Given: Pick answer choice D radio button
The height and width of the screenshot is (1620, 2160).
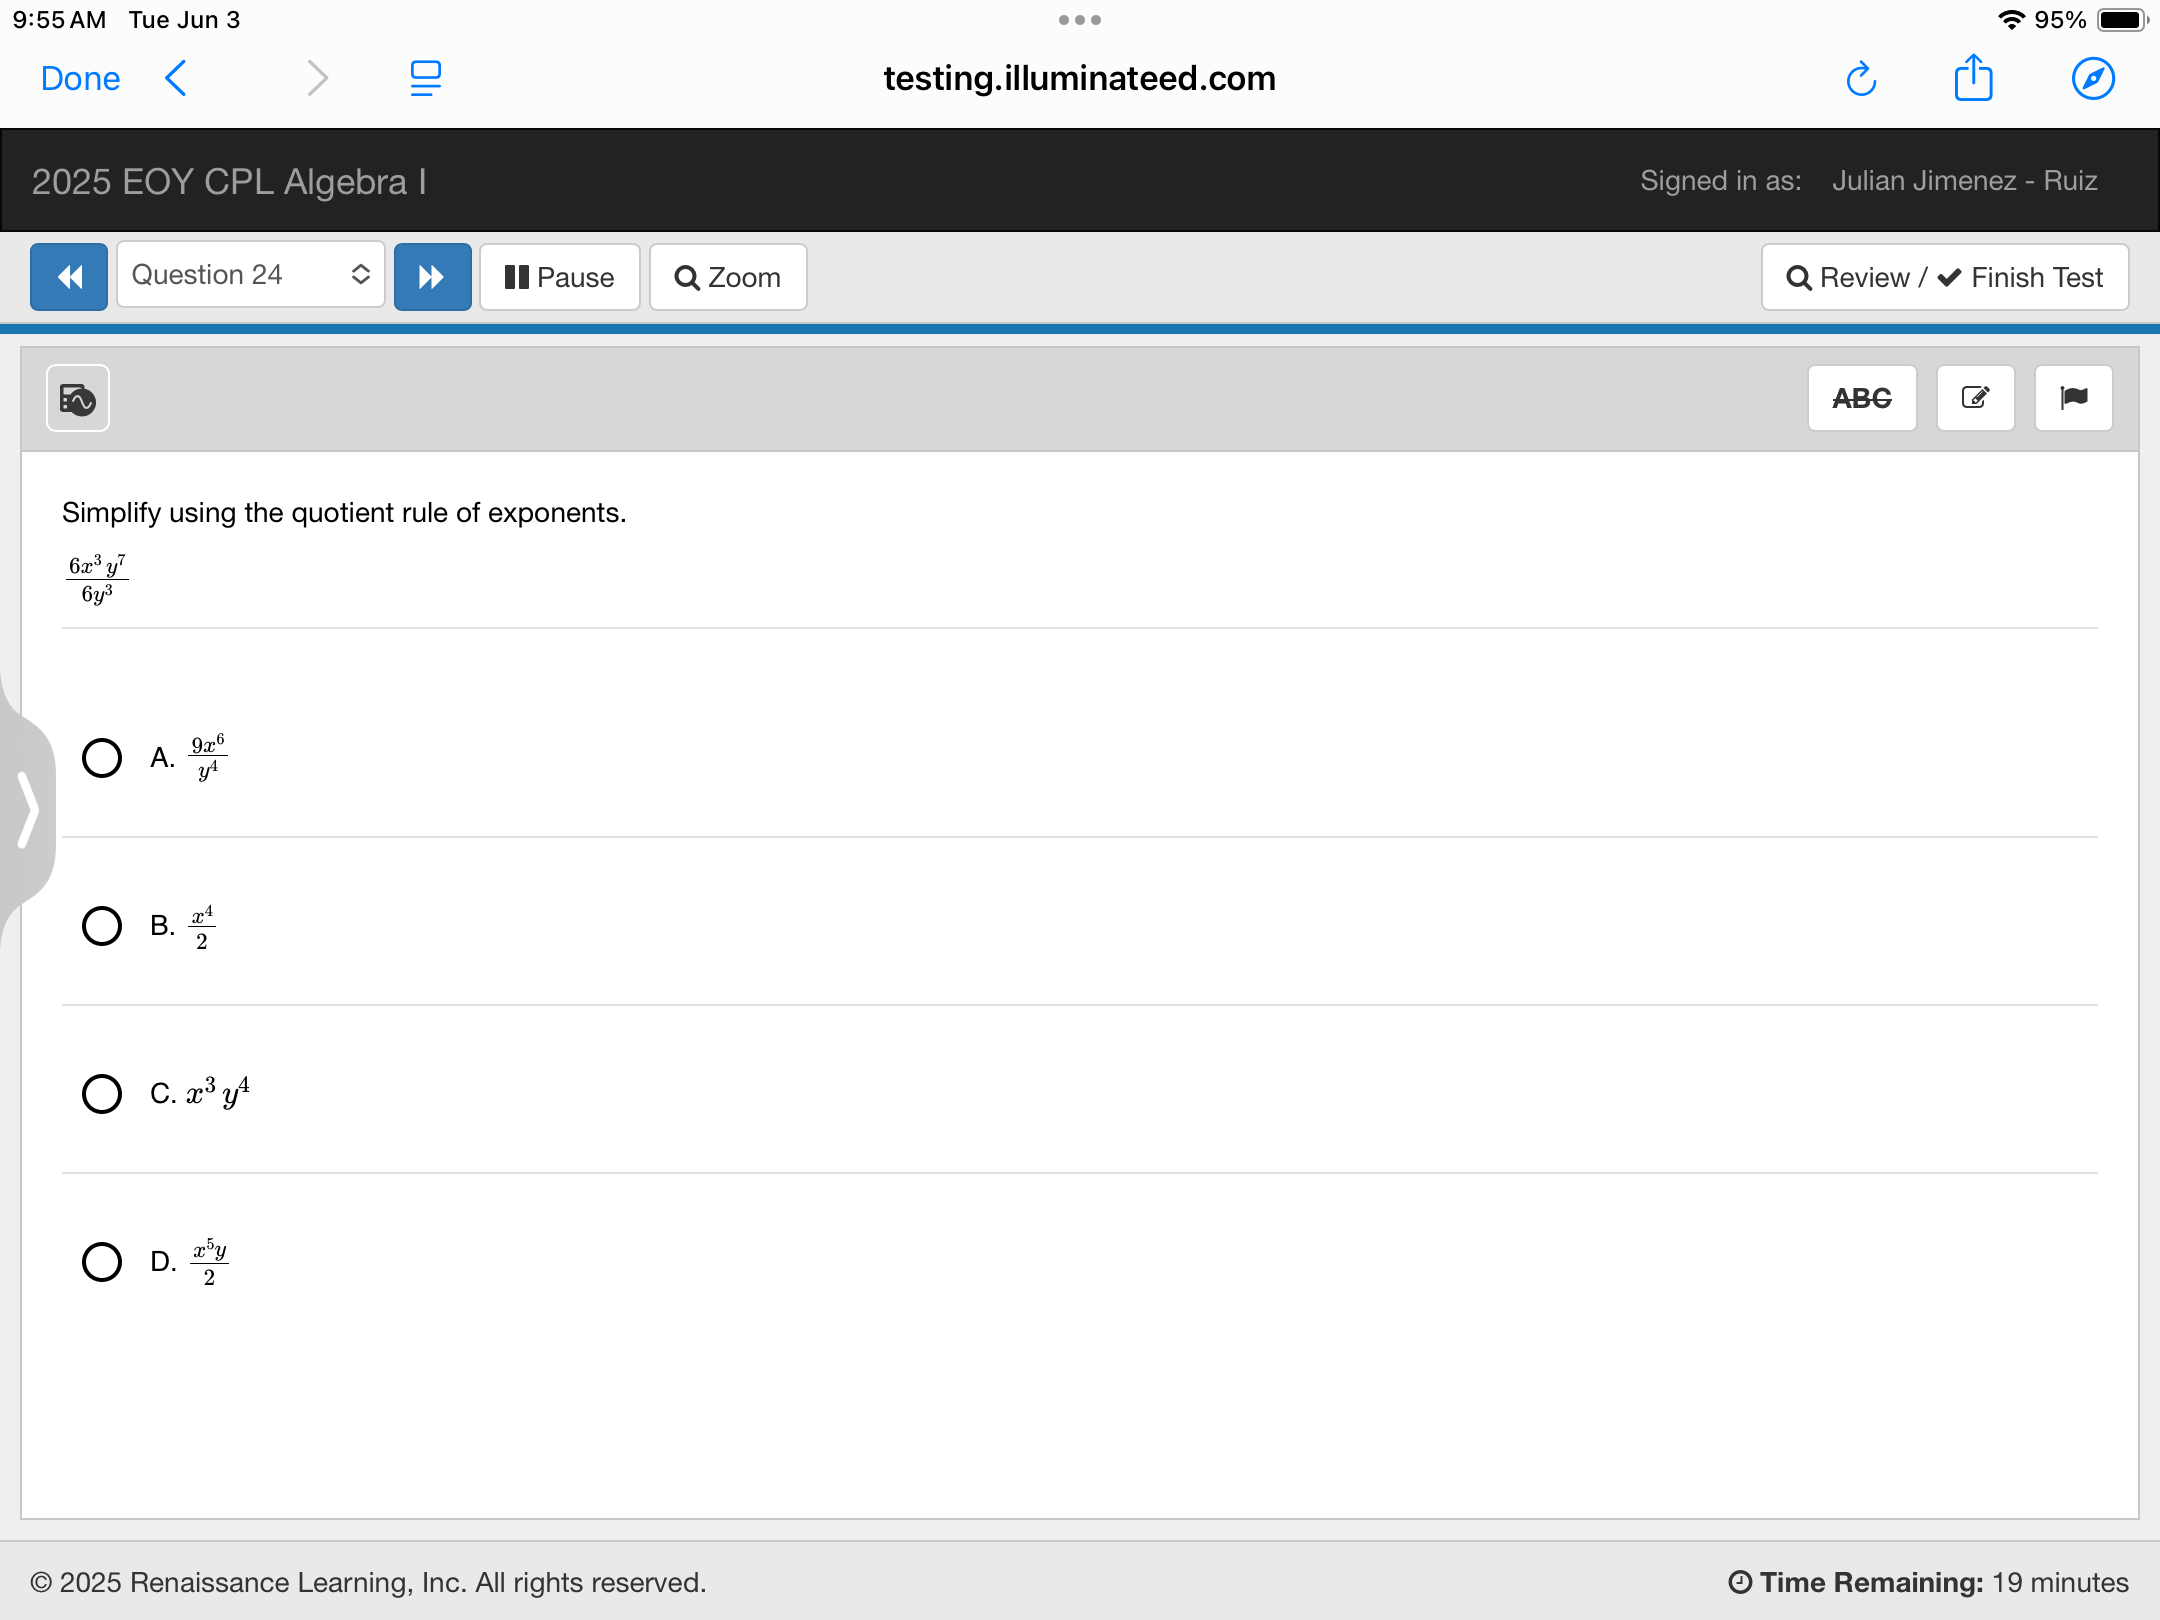Looking at the screenshot, I should point(102,1262).
